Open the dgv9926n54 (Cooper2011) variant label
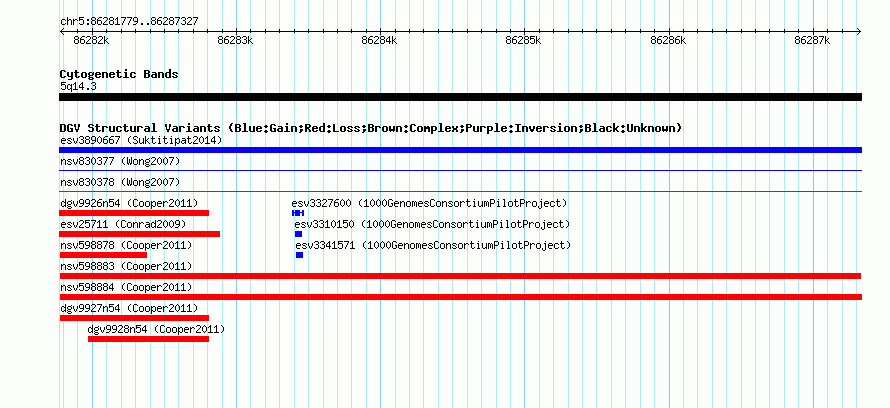 129,203
